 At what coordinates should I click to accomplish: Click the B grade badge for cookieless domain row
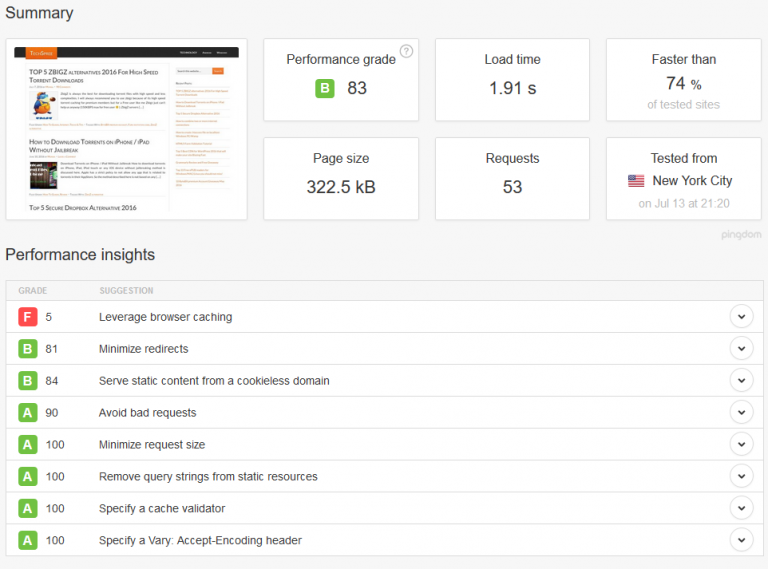pos(28,380)
